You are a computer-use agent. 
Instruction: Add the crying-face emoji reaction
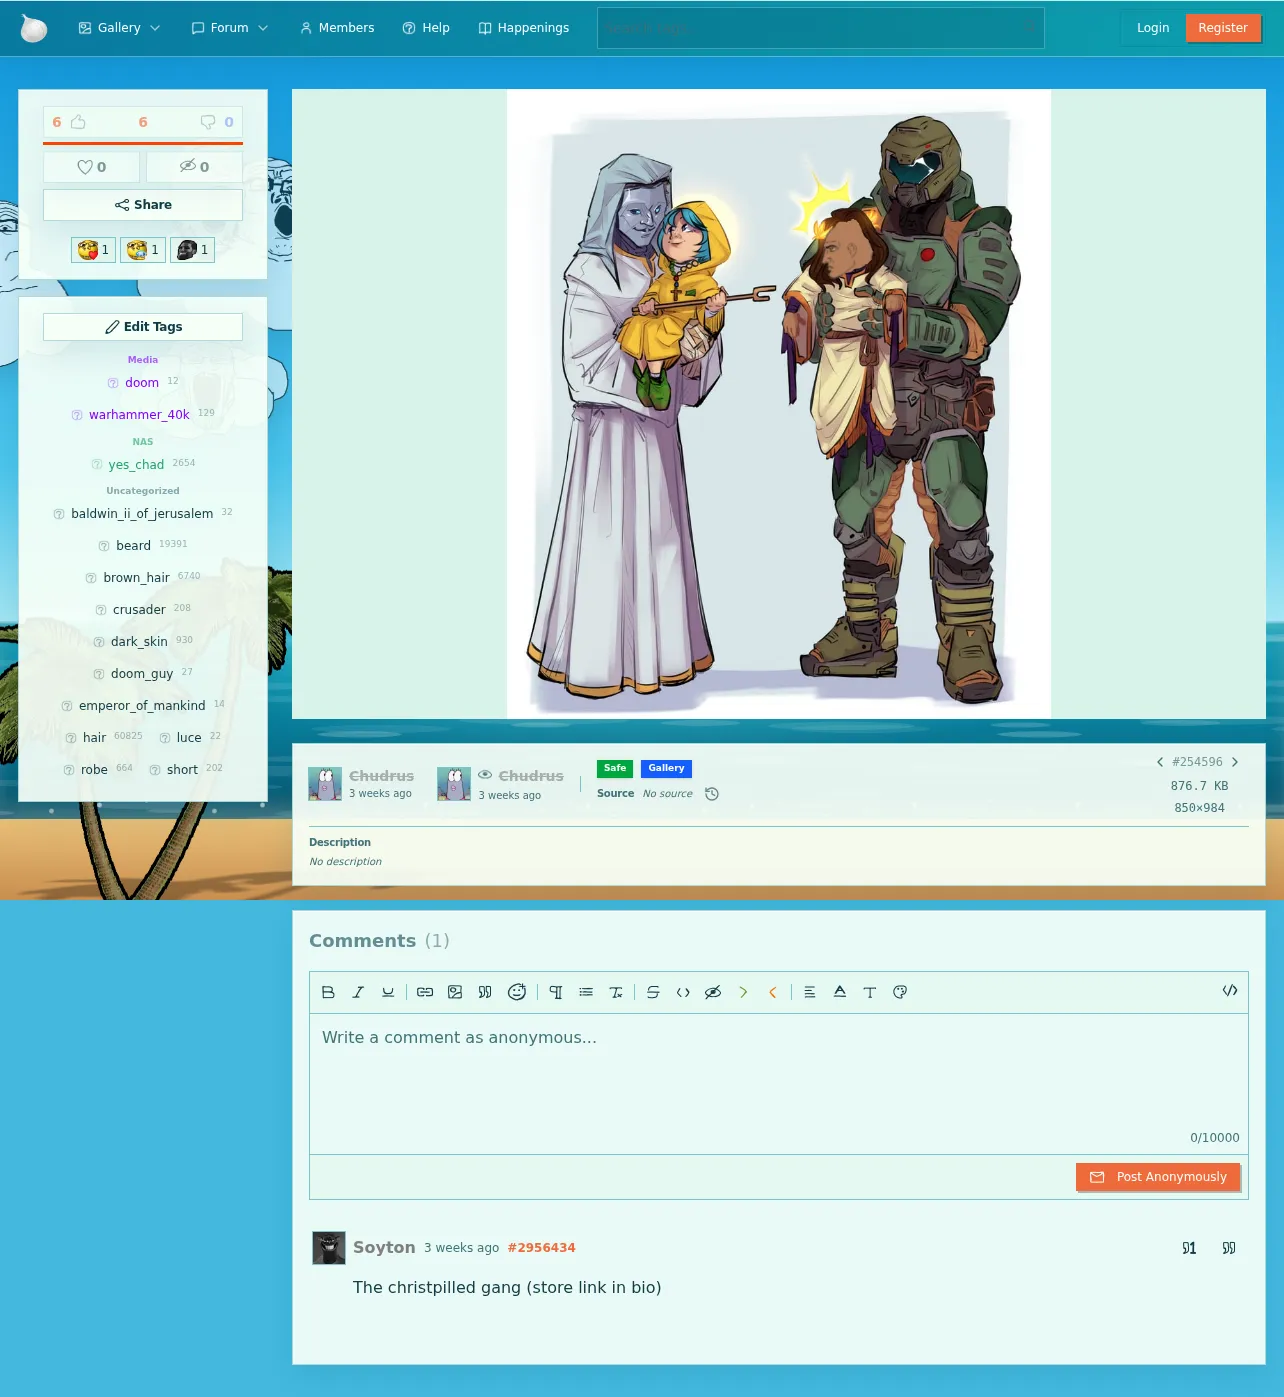click(x=143, y=250)
